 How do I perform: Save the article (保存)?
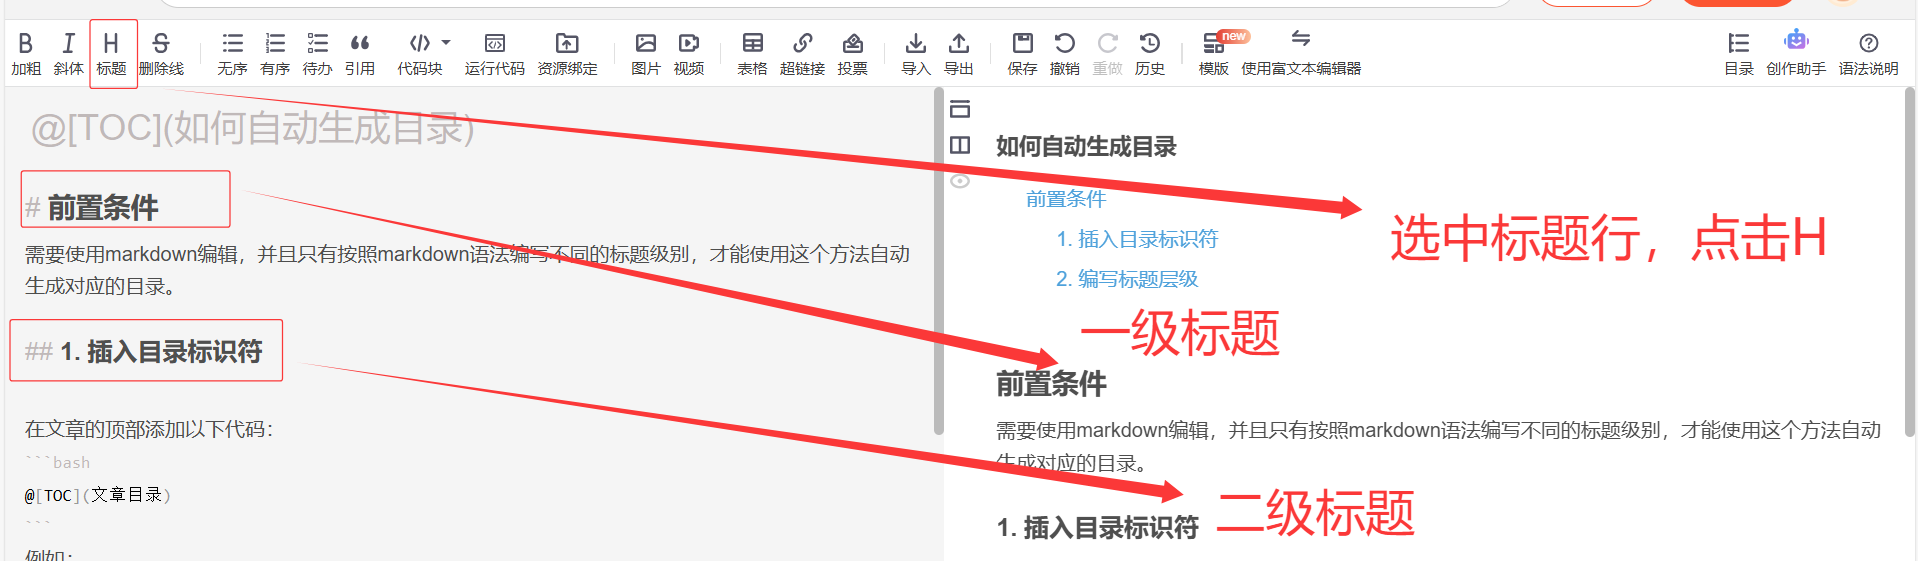pos(1022,54)
